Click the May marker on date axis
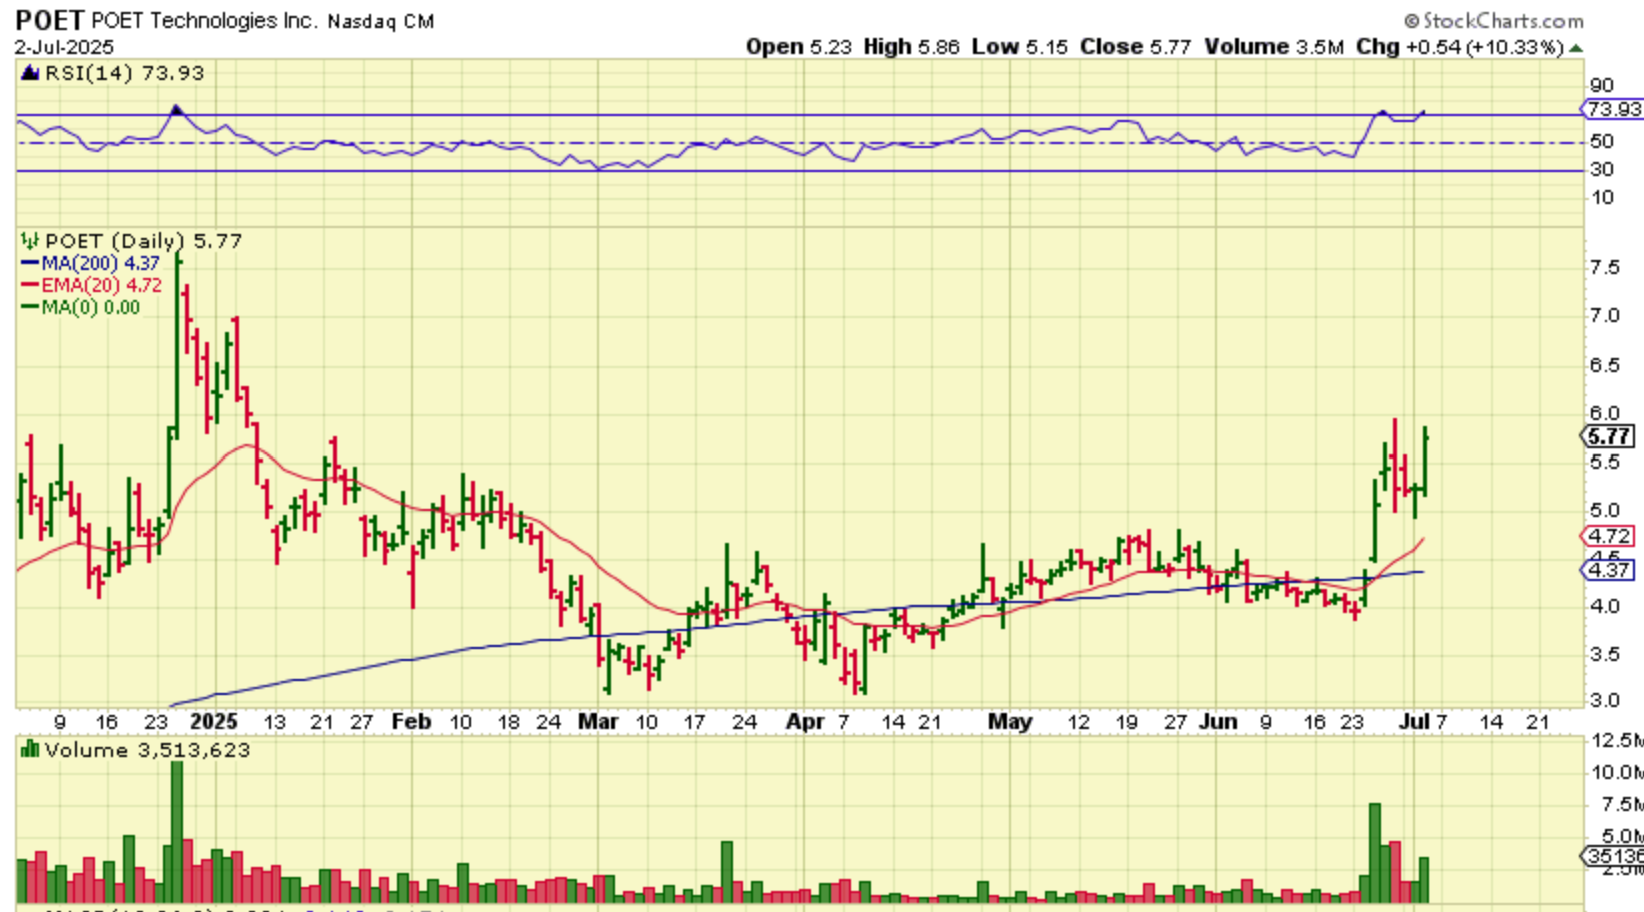 [1010, 722]
